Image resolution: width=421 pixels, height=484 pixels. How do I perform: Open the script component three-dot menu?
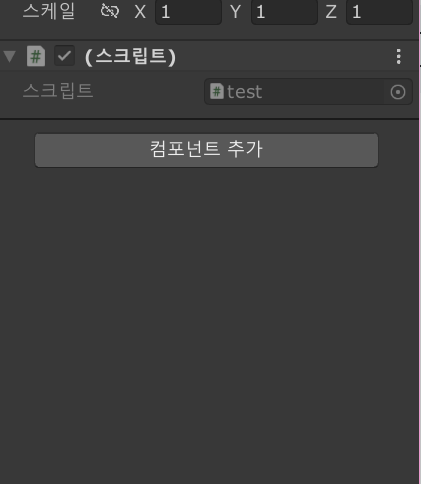[398, 56]
